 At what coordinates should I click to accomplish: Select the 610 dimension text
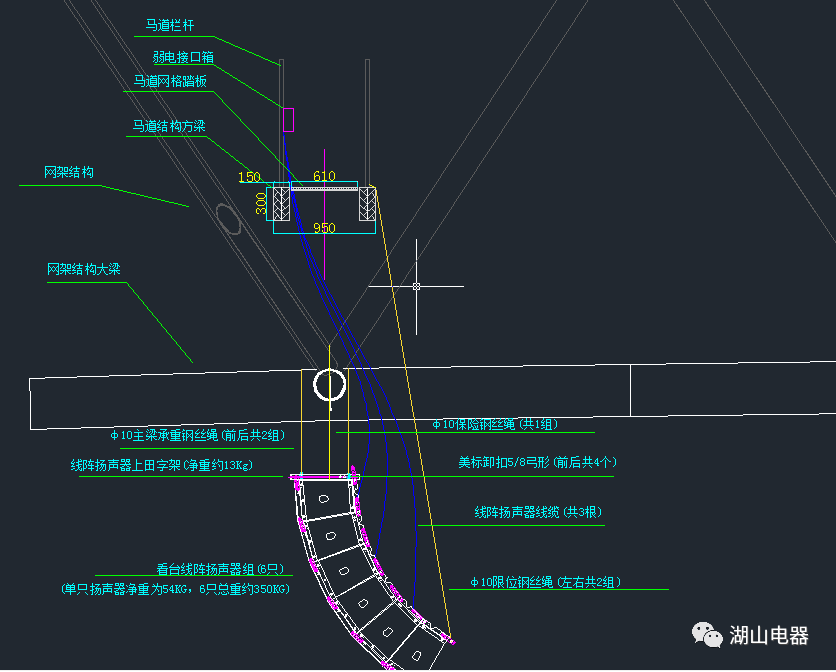[x=324, y=177]
